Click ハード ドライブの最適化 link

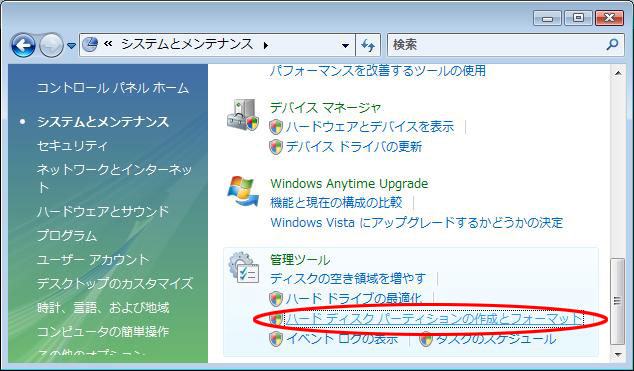pos(354,299)
